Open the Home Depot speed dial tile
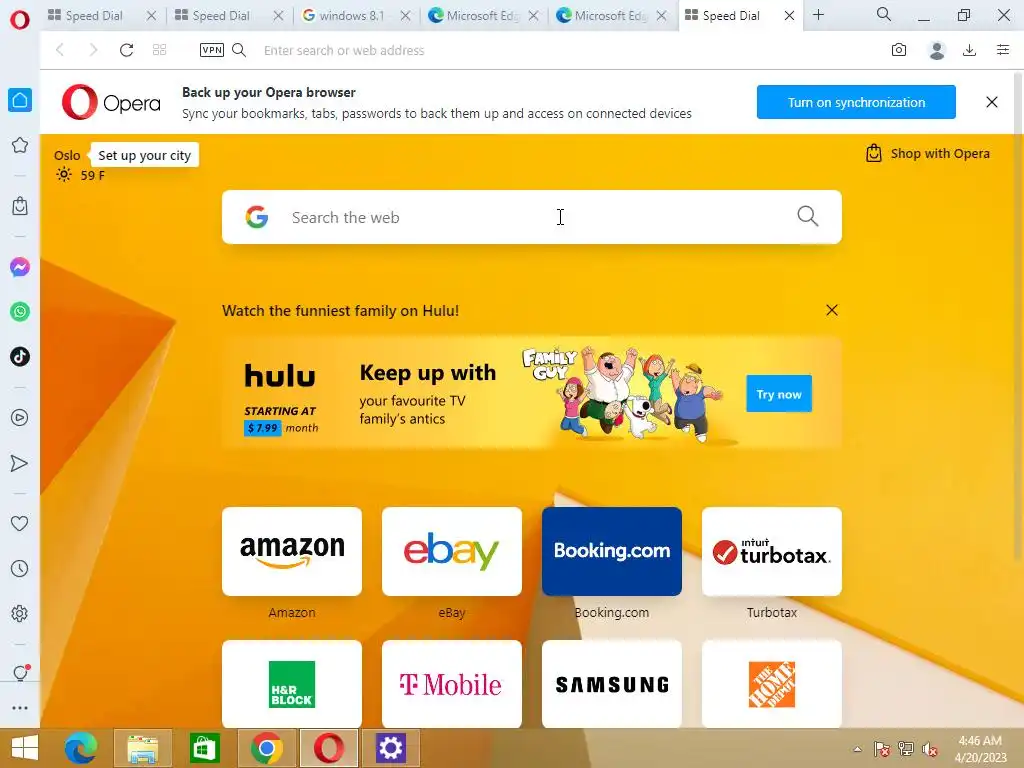 [x=772, y=684]
